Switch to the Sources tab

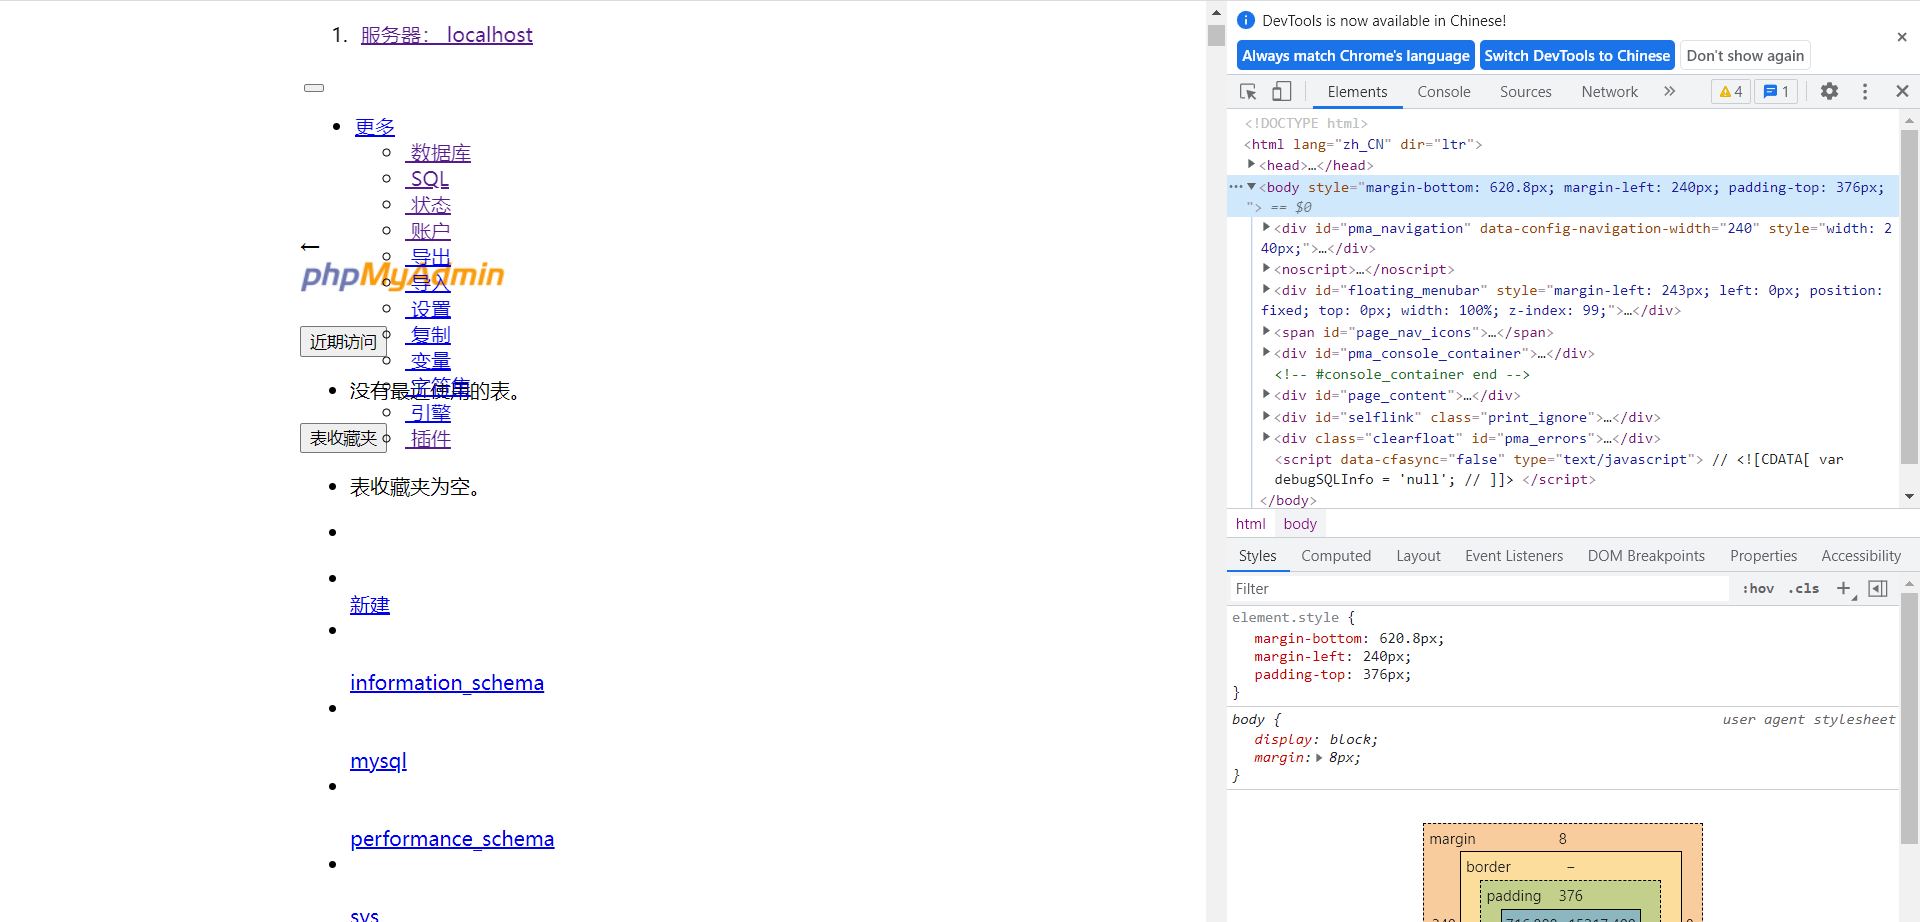pos(1525,91)
